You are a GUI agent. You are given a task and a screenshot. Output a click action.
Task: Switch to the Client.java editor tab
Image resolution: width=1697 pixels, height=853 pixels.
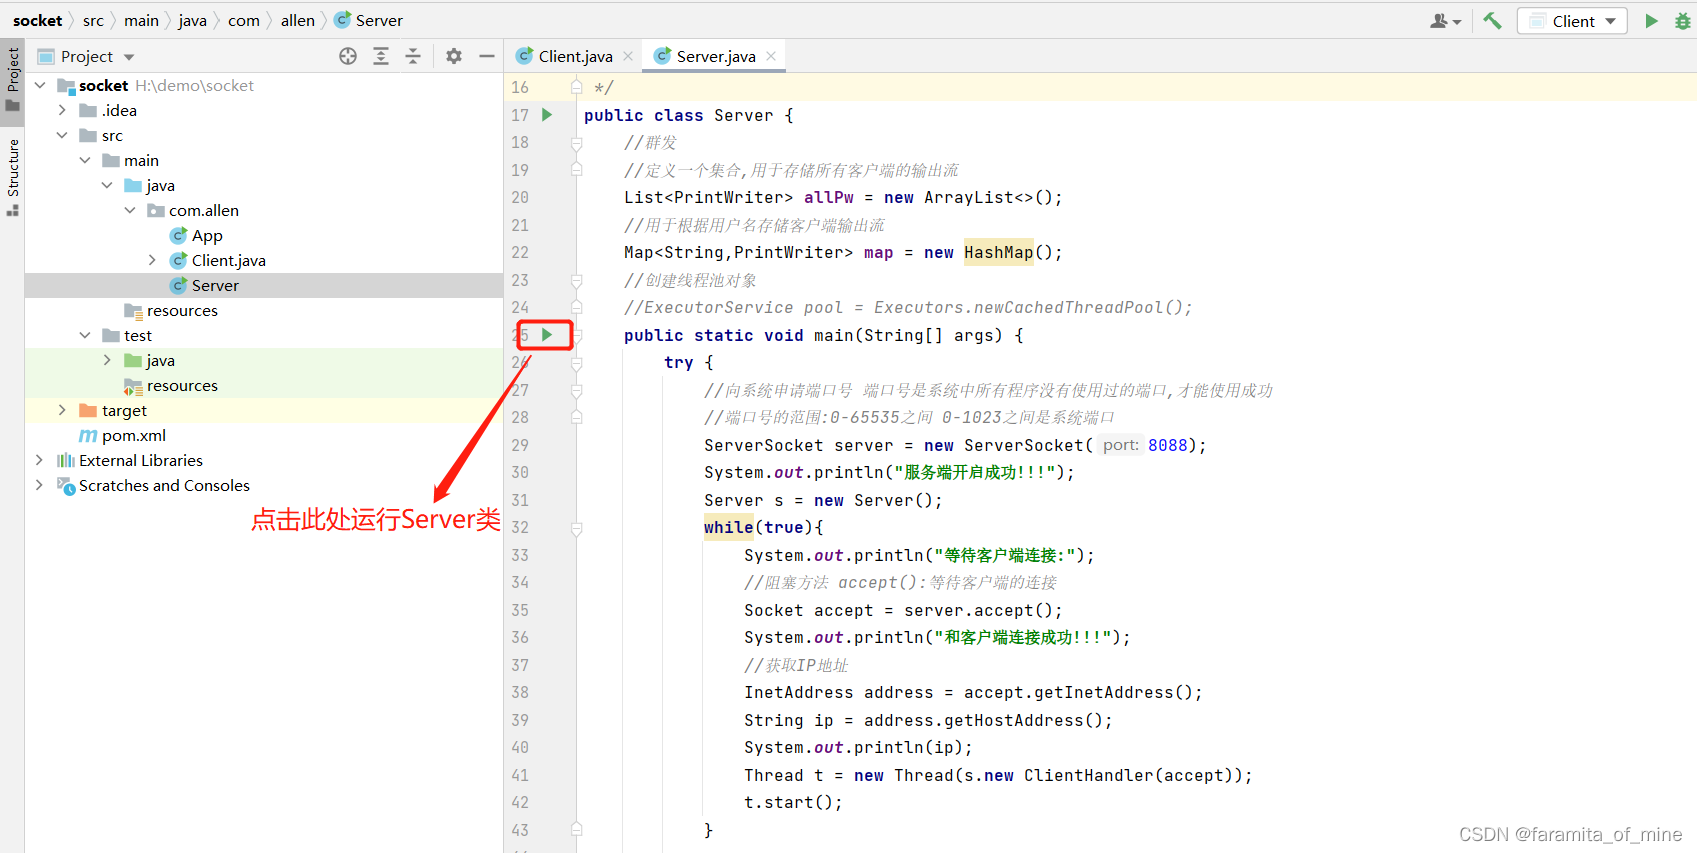[575, 56]
